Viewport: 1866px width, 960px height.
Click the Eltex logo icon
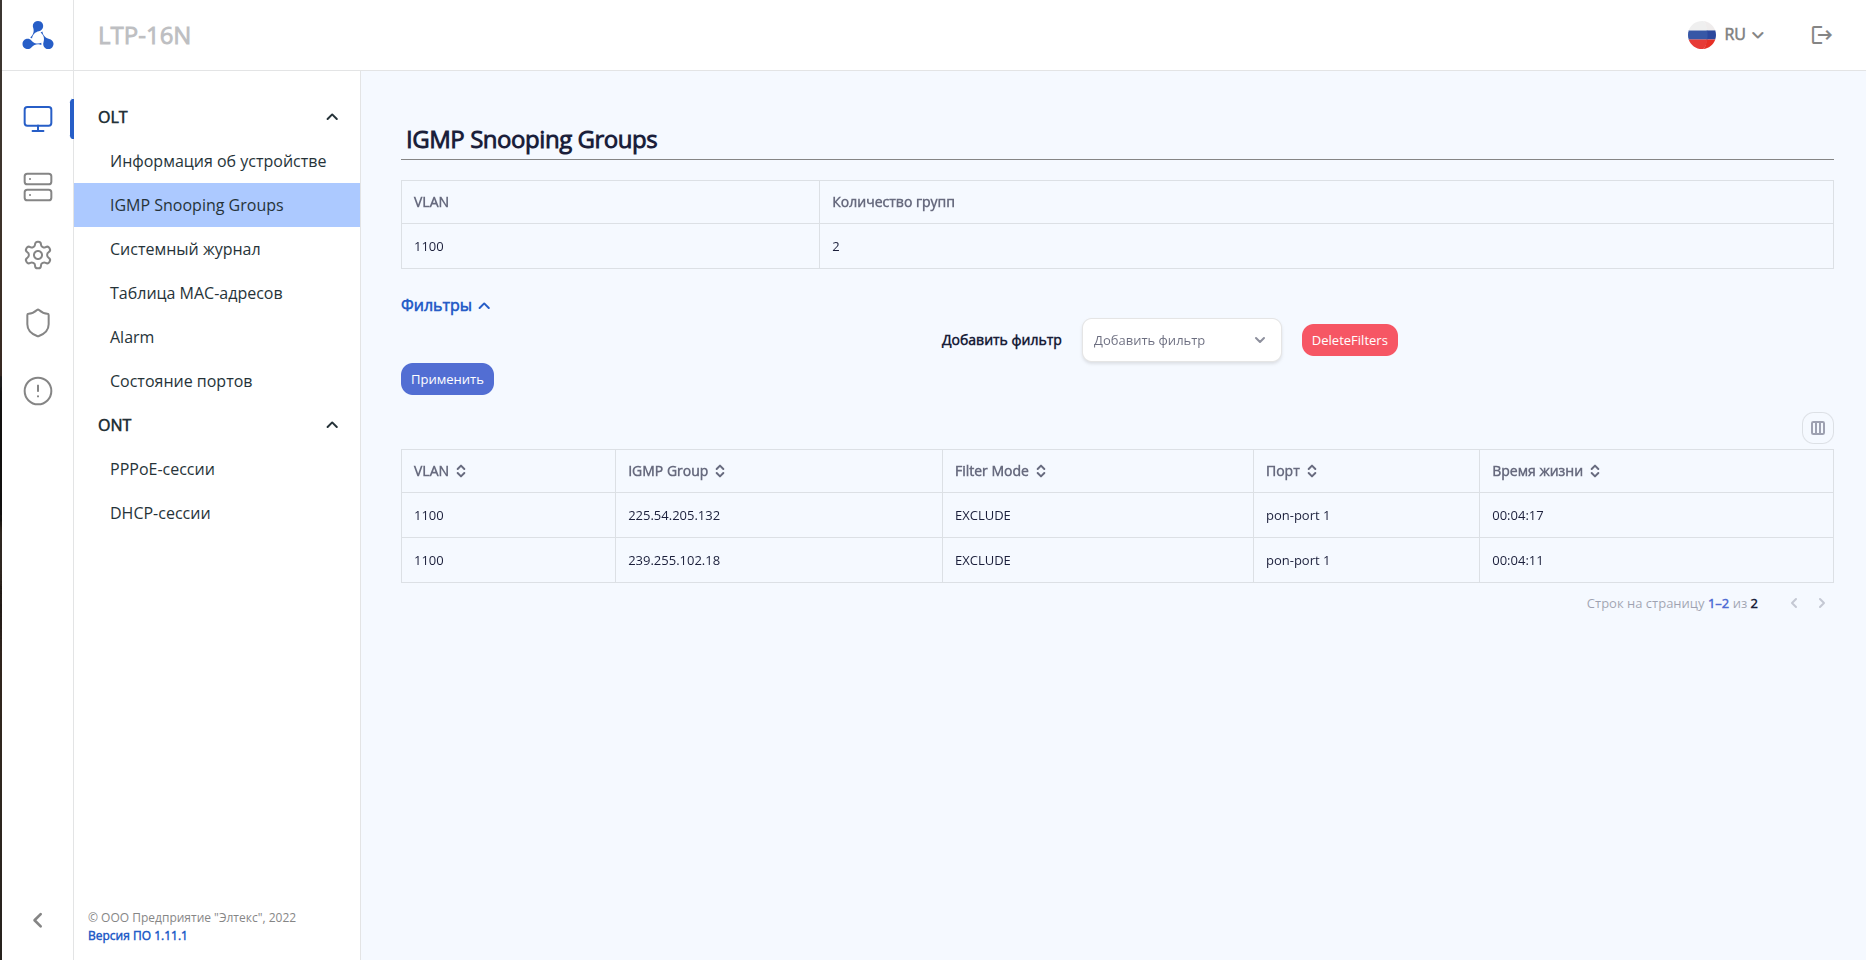click(38, 35)
